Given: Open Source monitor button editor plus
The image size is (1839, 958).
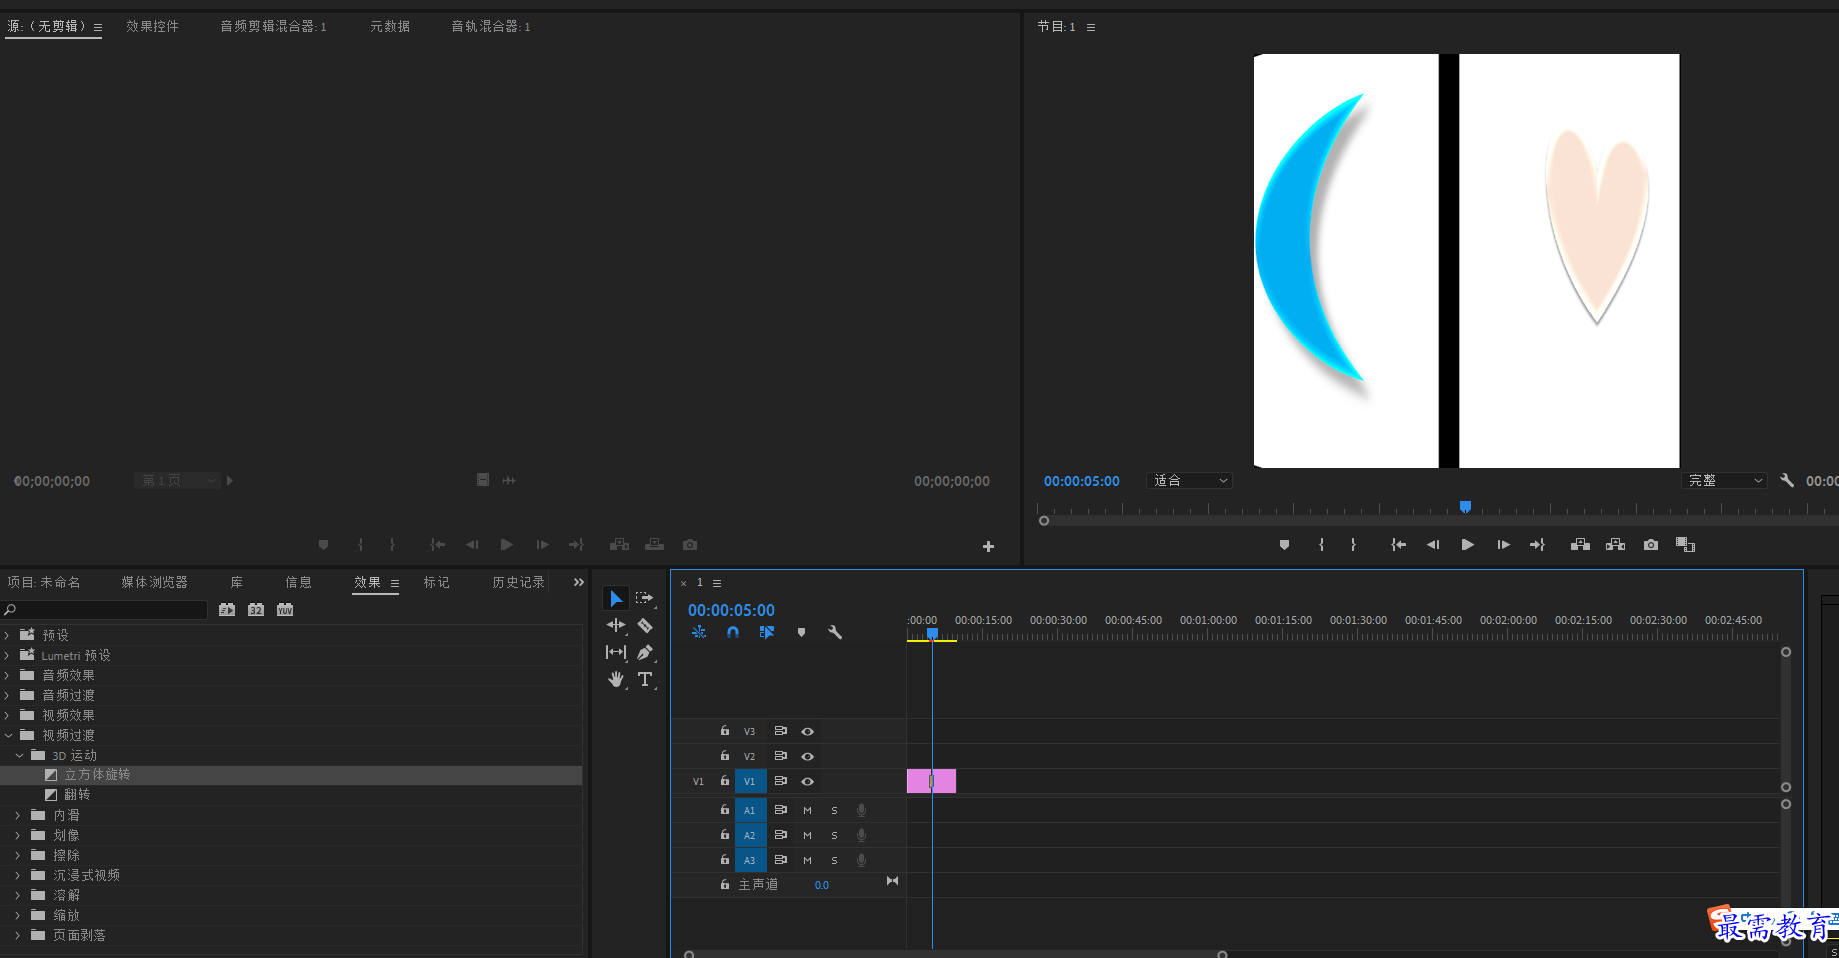Looking at the screenshot, I should 988,546.
